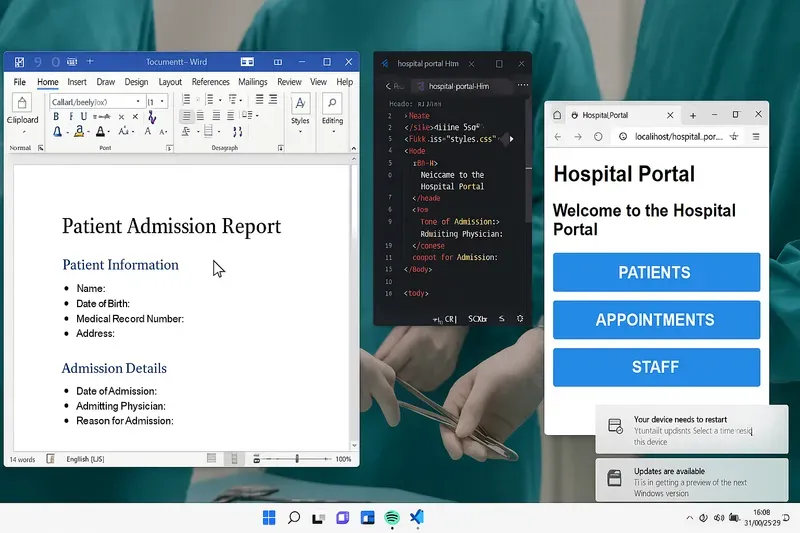This screenshot has height=533, width=800.
Task: Click the browser home icon
Action: (x=557, y=115)
